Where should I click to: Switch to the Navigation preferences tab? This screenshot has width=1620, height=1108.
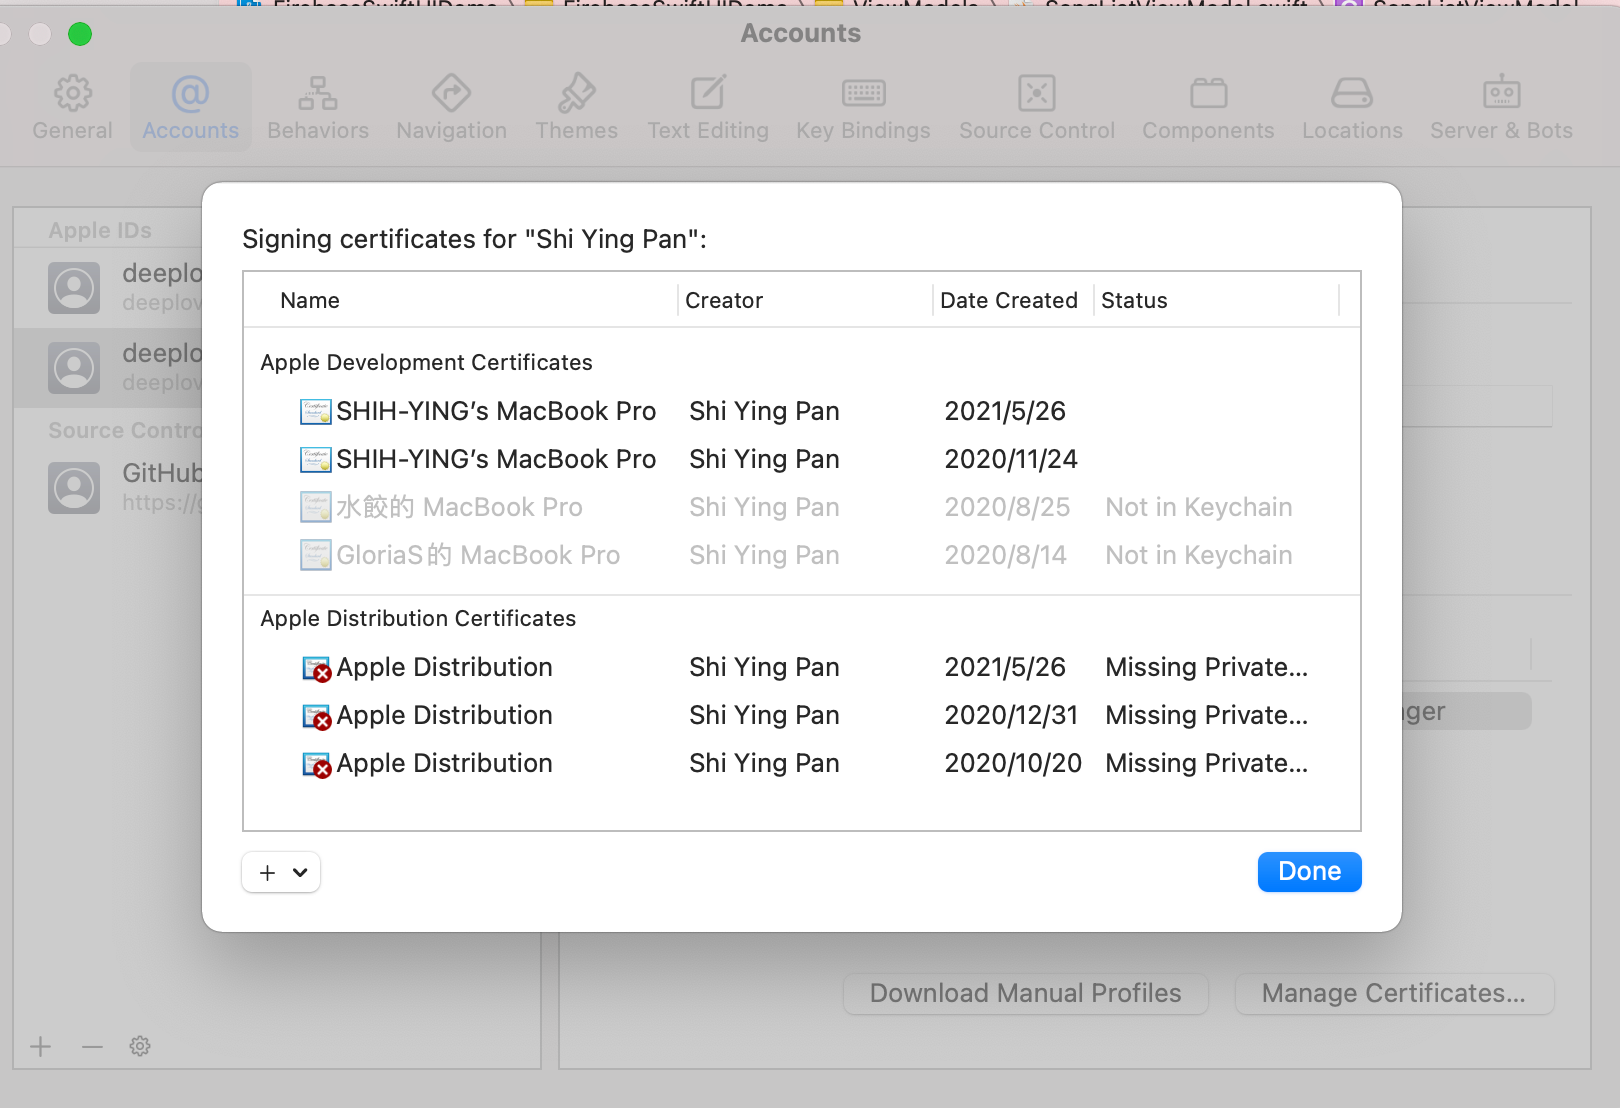[x=451, y=107]
